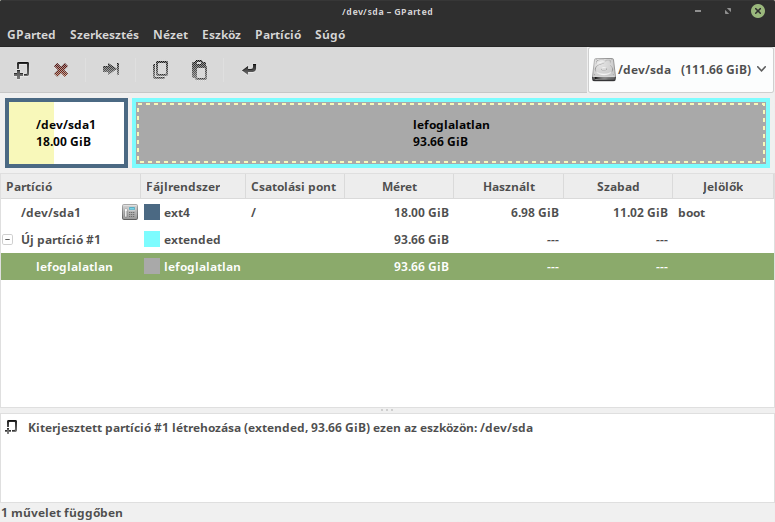Select the lefoglalatlan 93.66 GiB block in the disk map

click(451, 133)
